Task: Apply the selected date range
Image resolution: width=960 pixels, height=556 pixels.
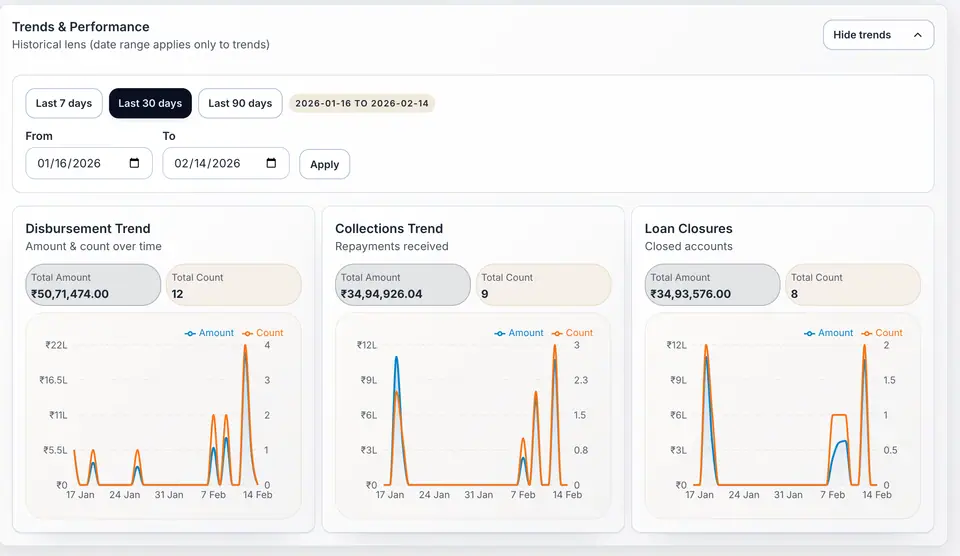Action: click(x=324, y=164)
